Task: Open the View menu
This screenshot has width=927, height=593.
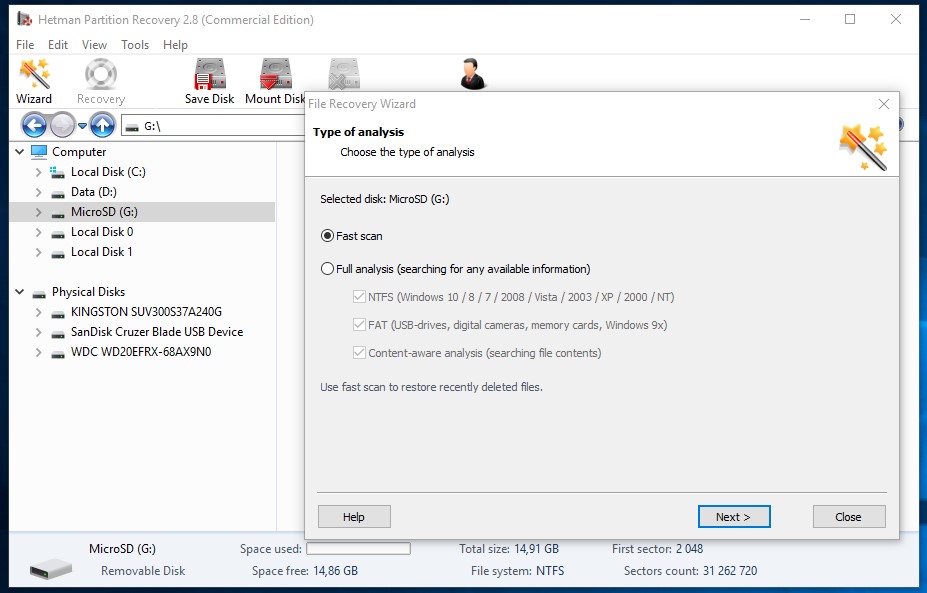Action: [94, 45]
